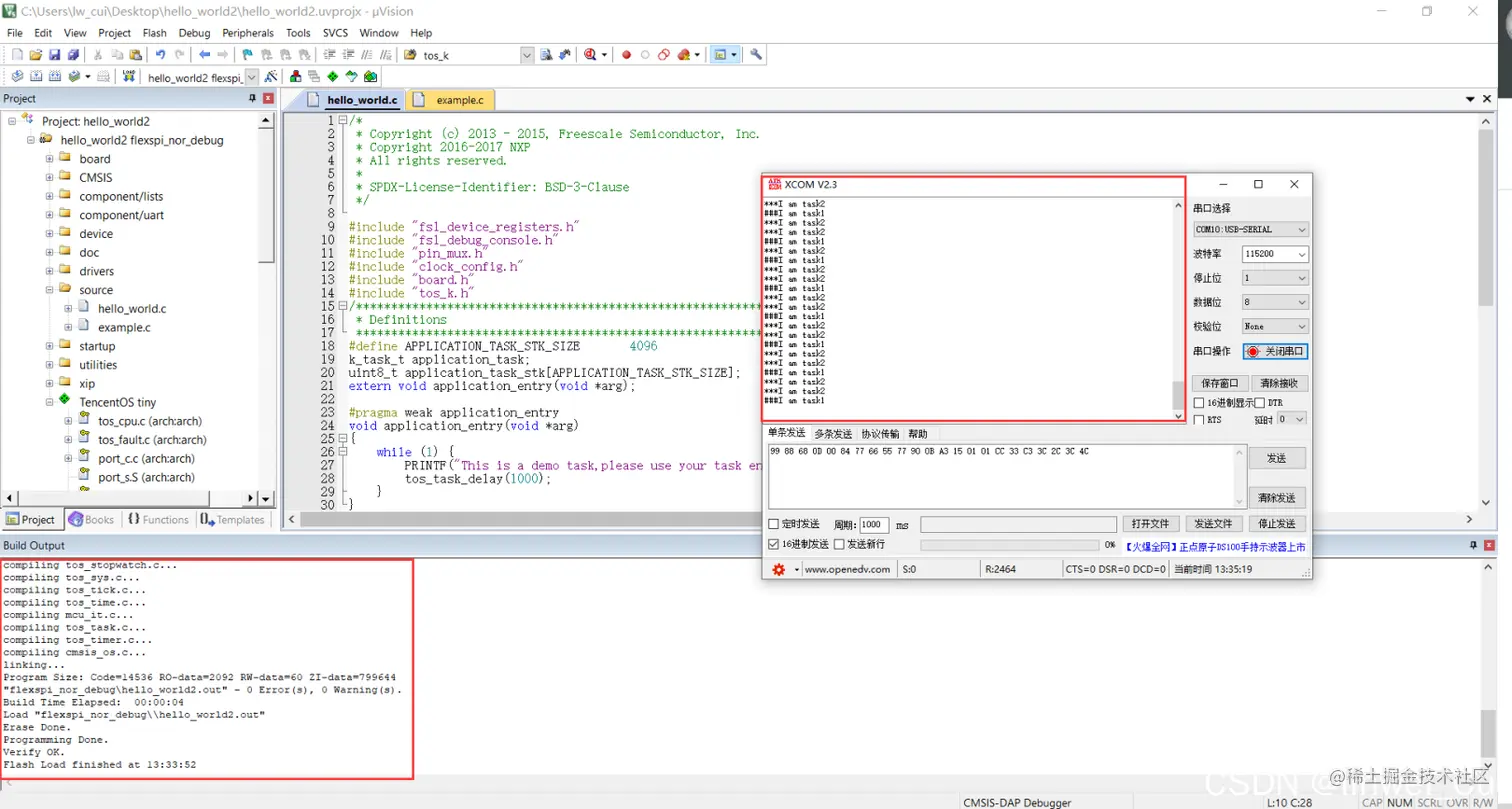Click the 发送 send button in XCOM
Image resolution: width=1512 pixels, height=809 pixels.
(1276, 458)
